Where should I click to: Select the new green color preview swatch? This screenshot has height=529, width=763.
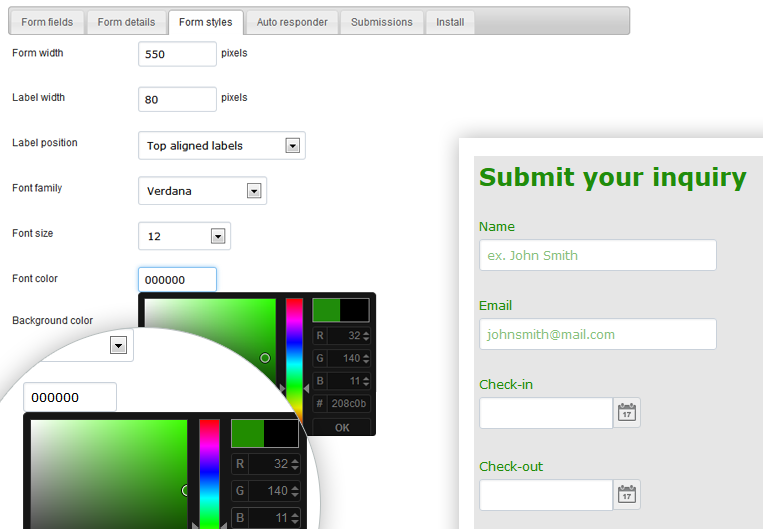click(x=326, y=310)
